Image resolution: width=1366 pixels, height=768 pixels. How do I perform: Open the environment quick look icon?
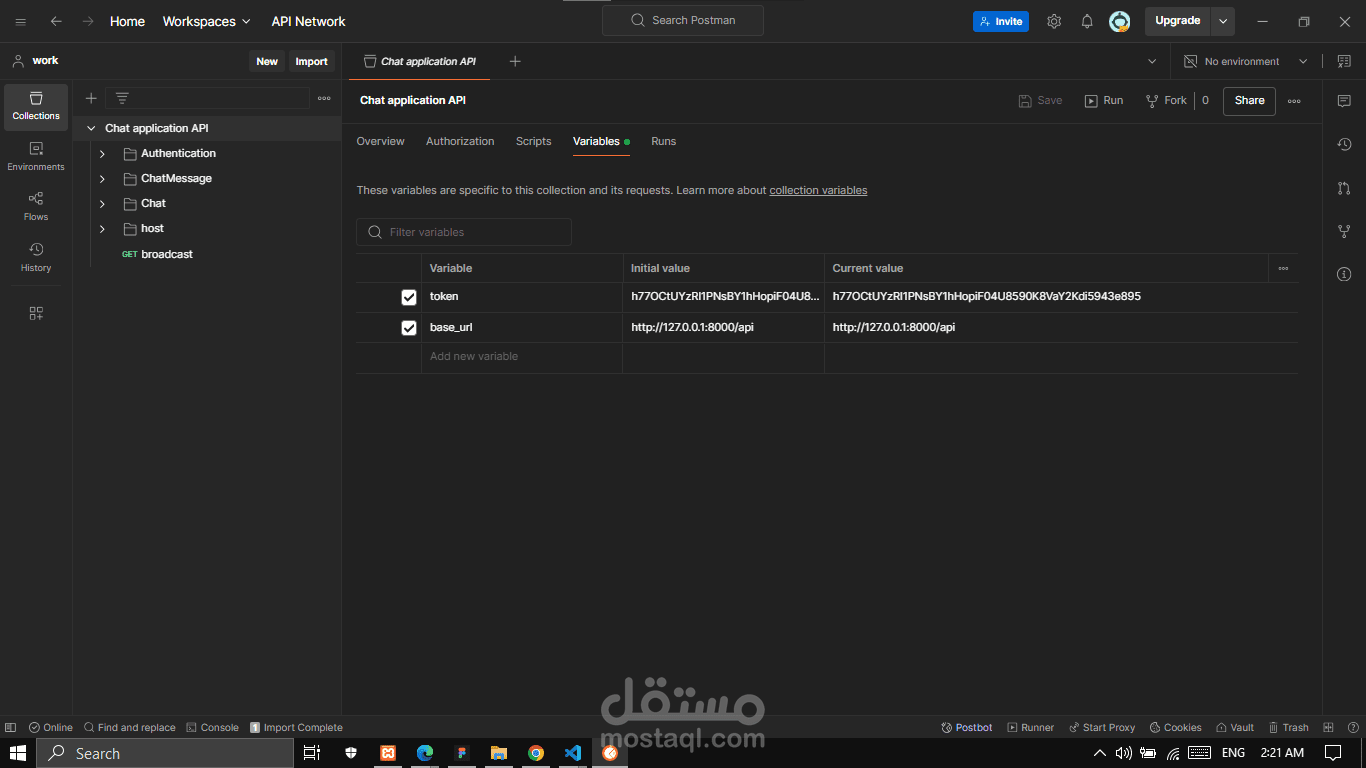pyautogui.click(x=1344, y=61)
